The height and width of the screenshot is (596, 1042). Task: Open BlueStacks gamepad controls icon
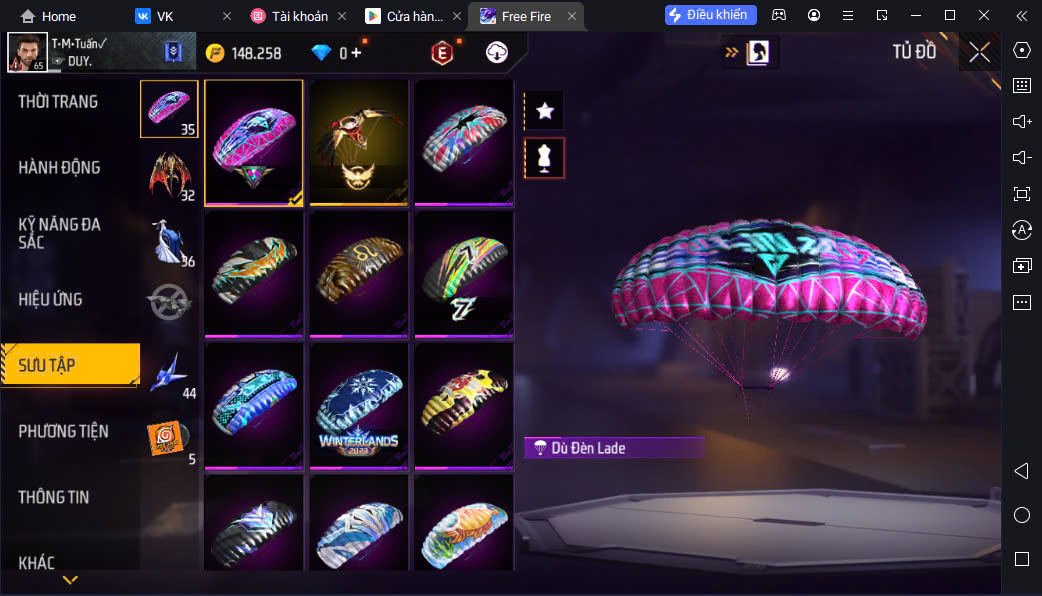point(779,15)
